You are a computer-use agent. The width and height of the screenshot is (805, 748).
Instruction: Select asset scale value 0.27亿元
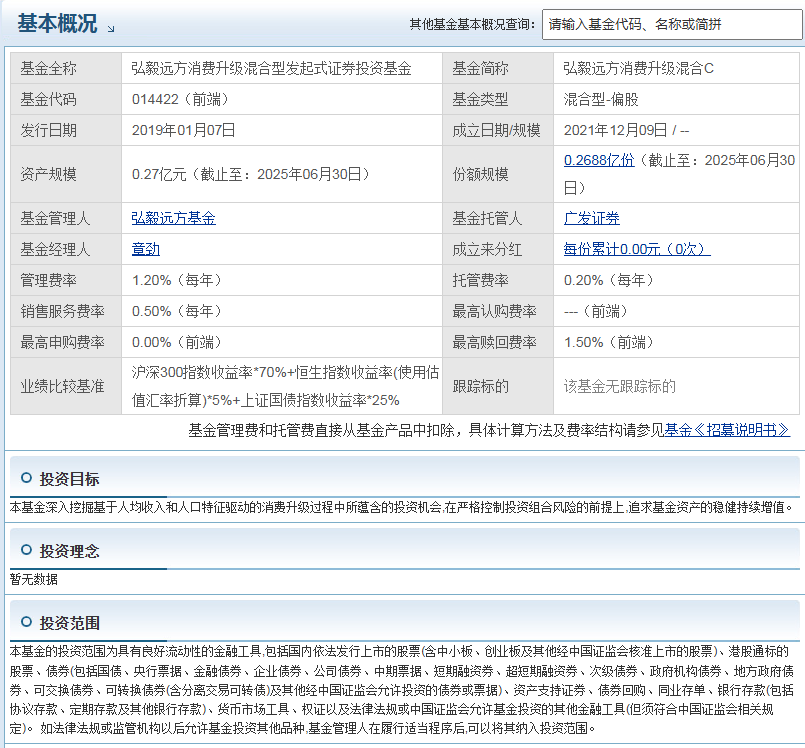click(x=159, y=174)
